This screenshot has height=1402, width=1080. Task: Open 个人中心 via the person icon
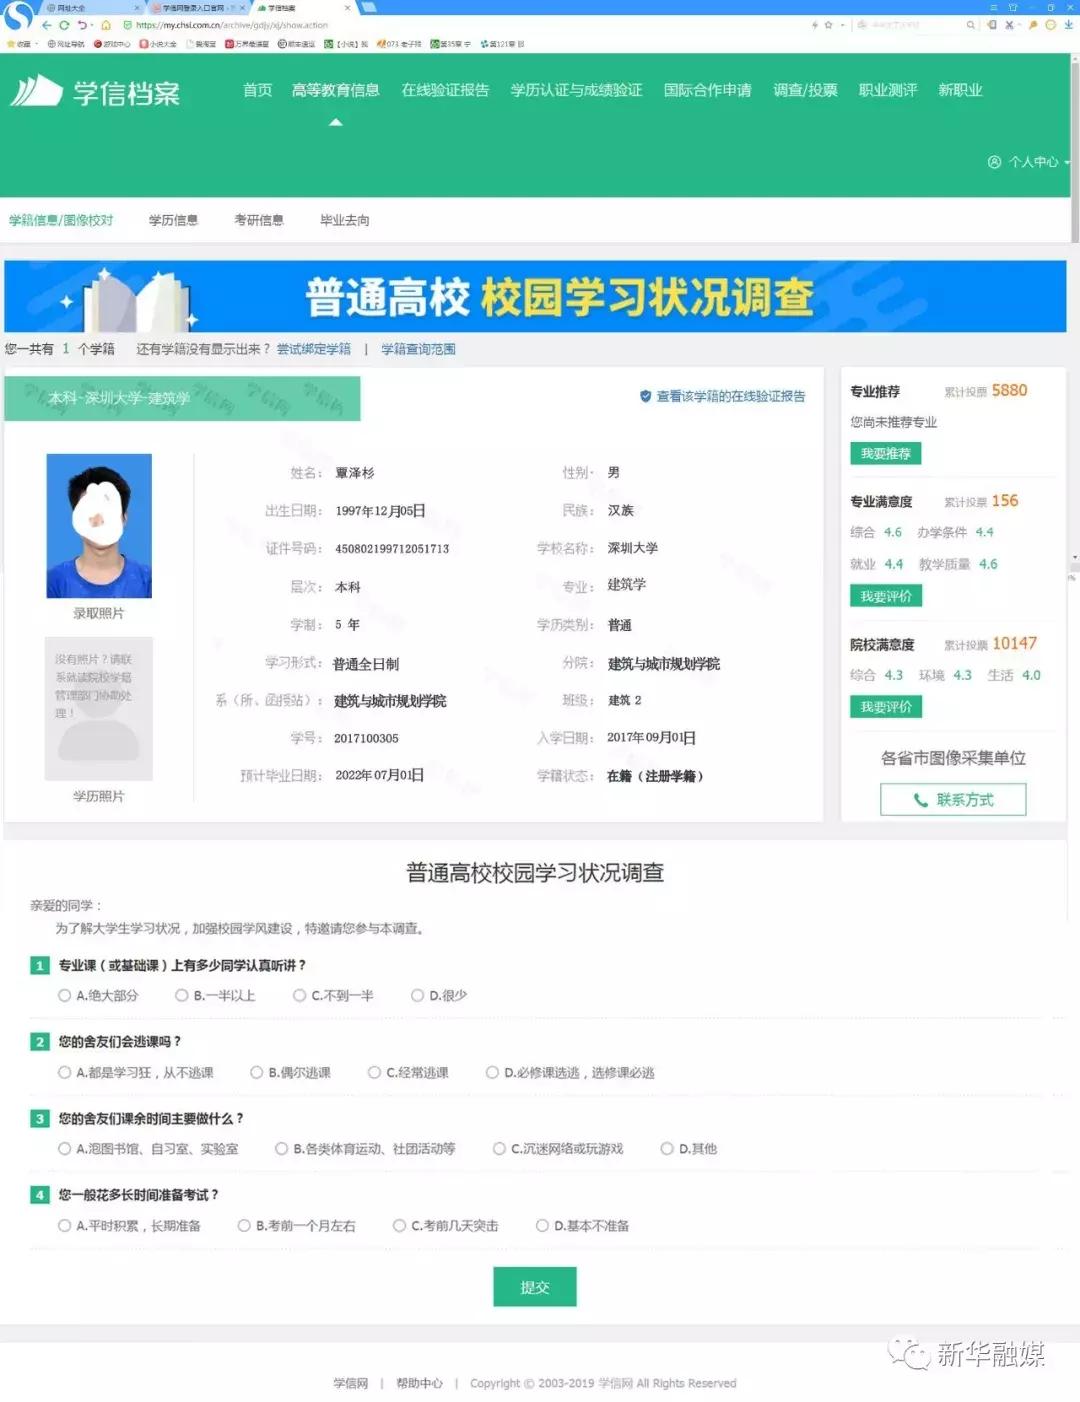[994, 162]
